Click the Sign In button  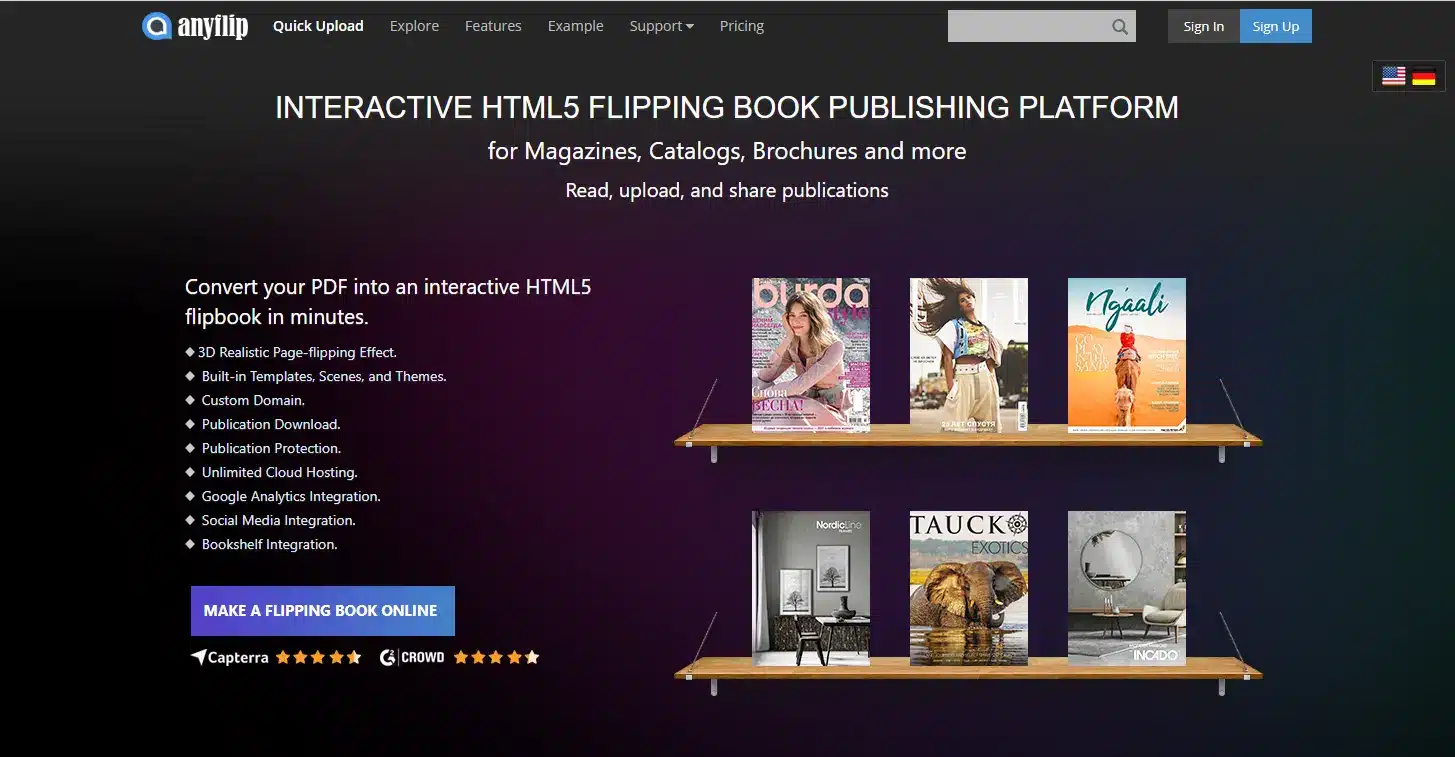click(1204, 26)
